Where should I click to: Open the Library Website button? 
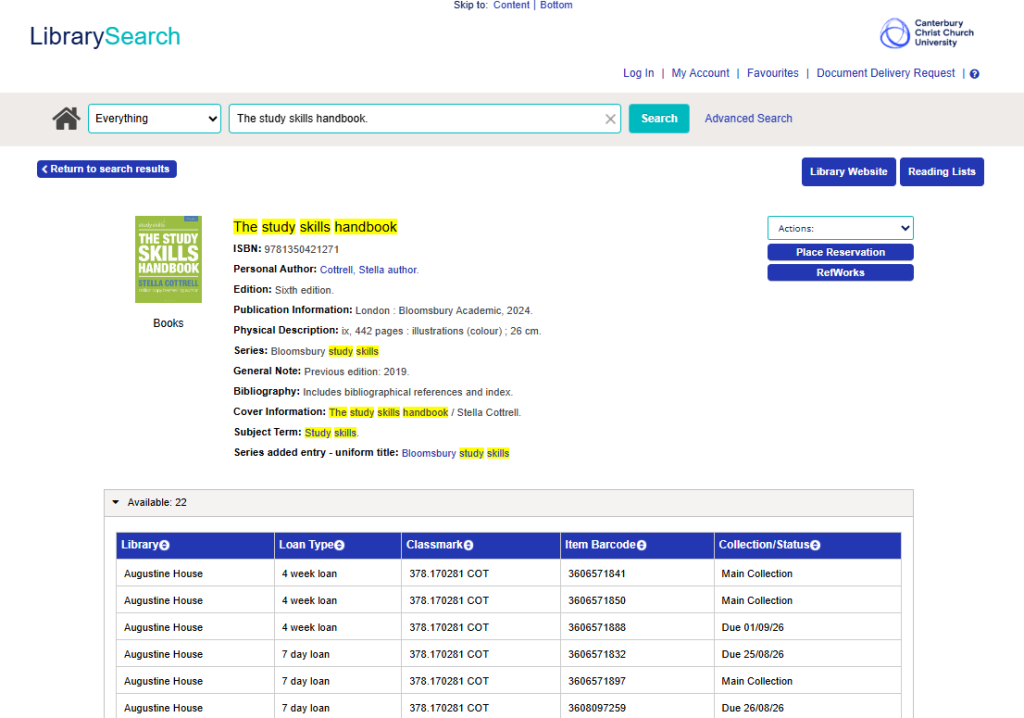848,172
